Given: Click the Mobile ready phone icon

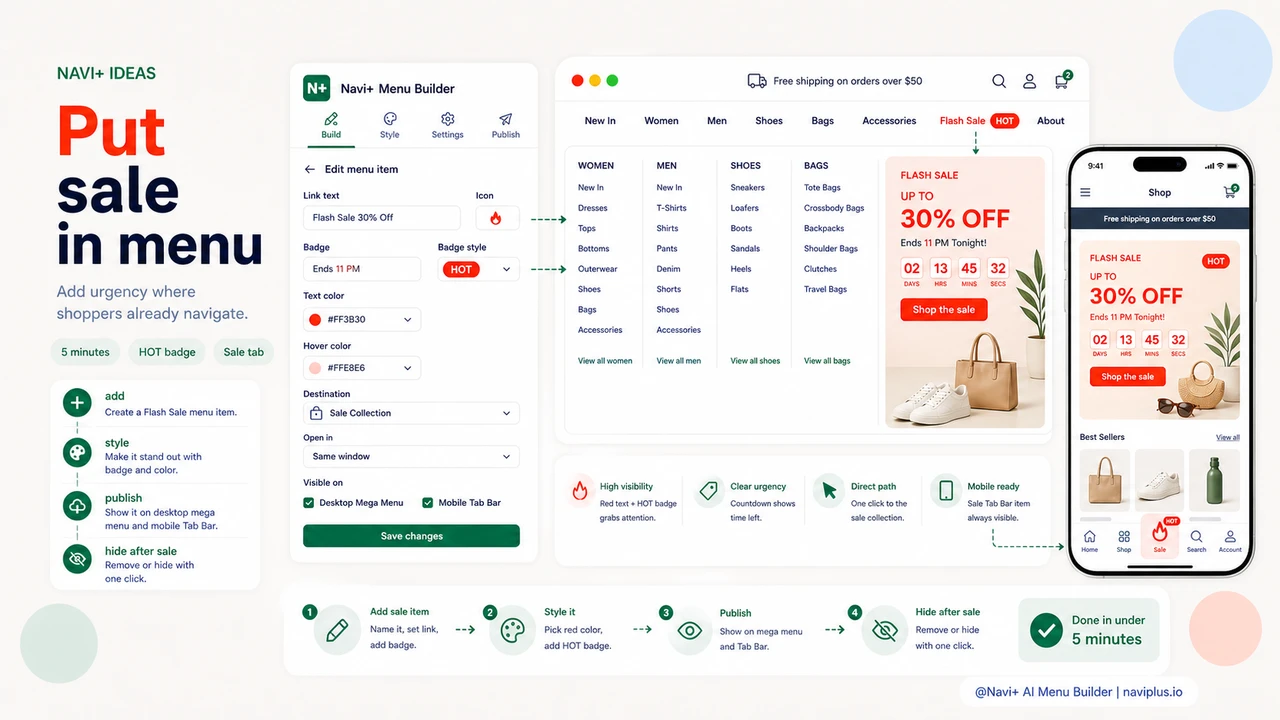Looking at the screenshot, I should 945,491.
